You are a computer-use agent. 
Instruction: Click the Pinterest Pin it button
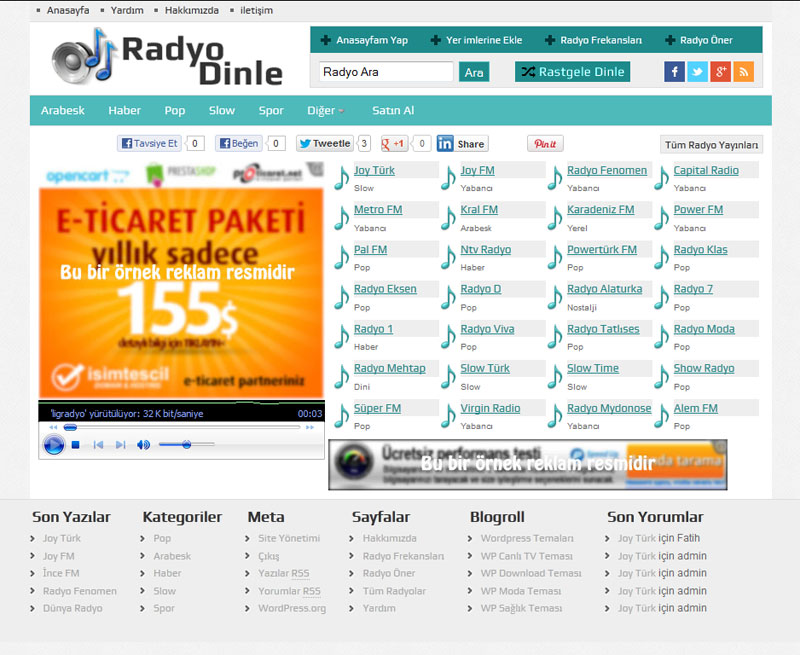coord(545,144)
